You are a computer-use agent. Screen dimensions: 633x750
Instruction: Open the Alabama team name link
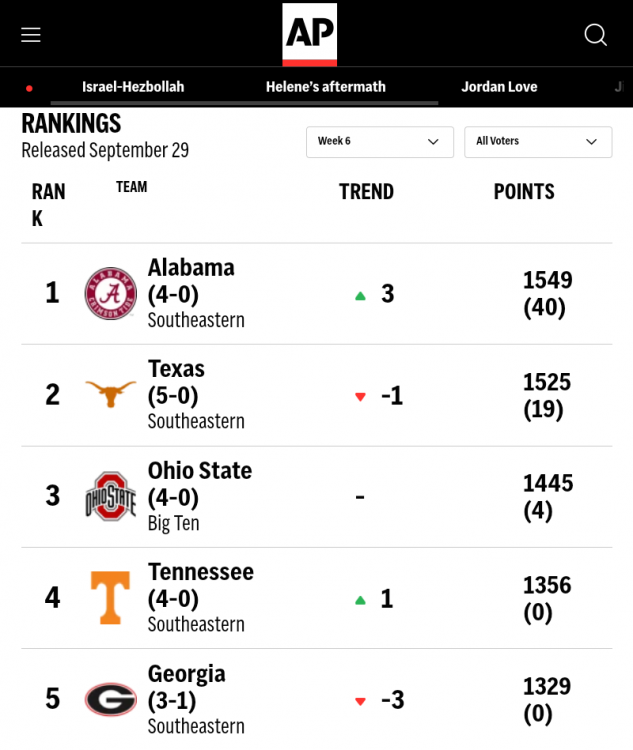click(191, 268)
